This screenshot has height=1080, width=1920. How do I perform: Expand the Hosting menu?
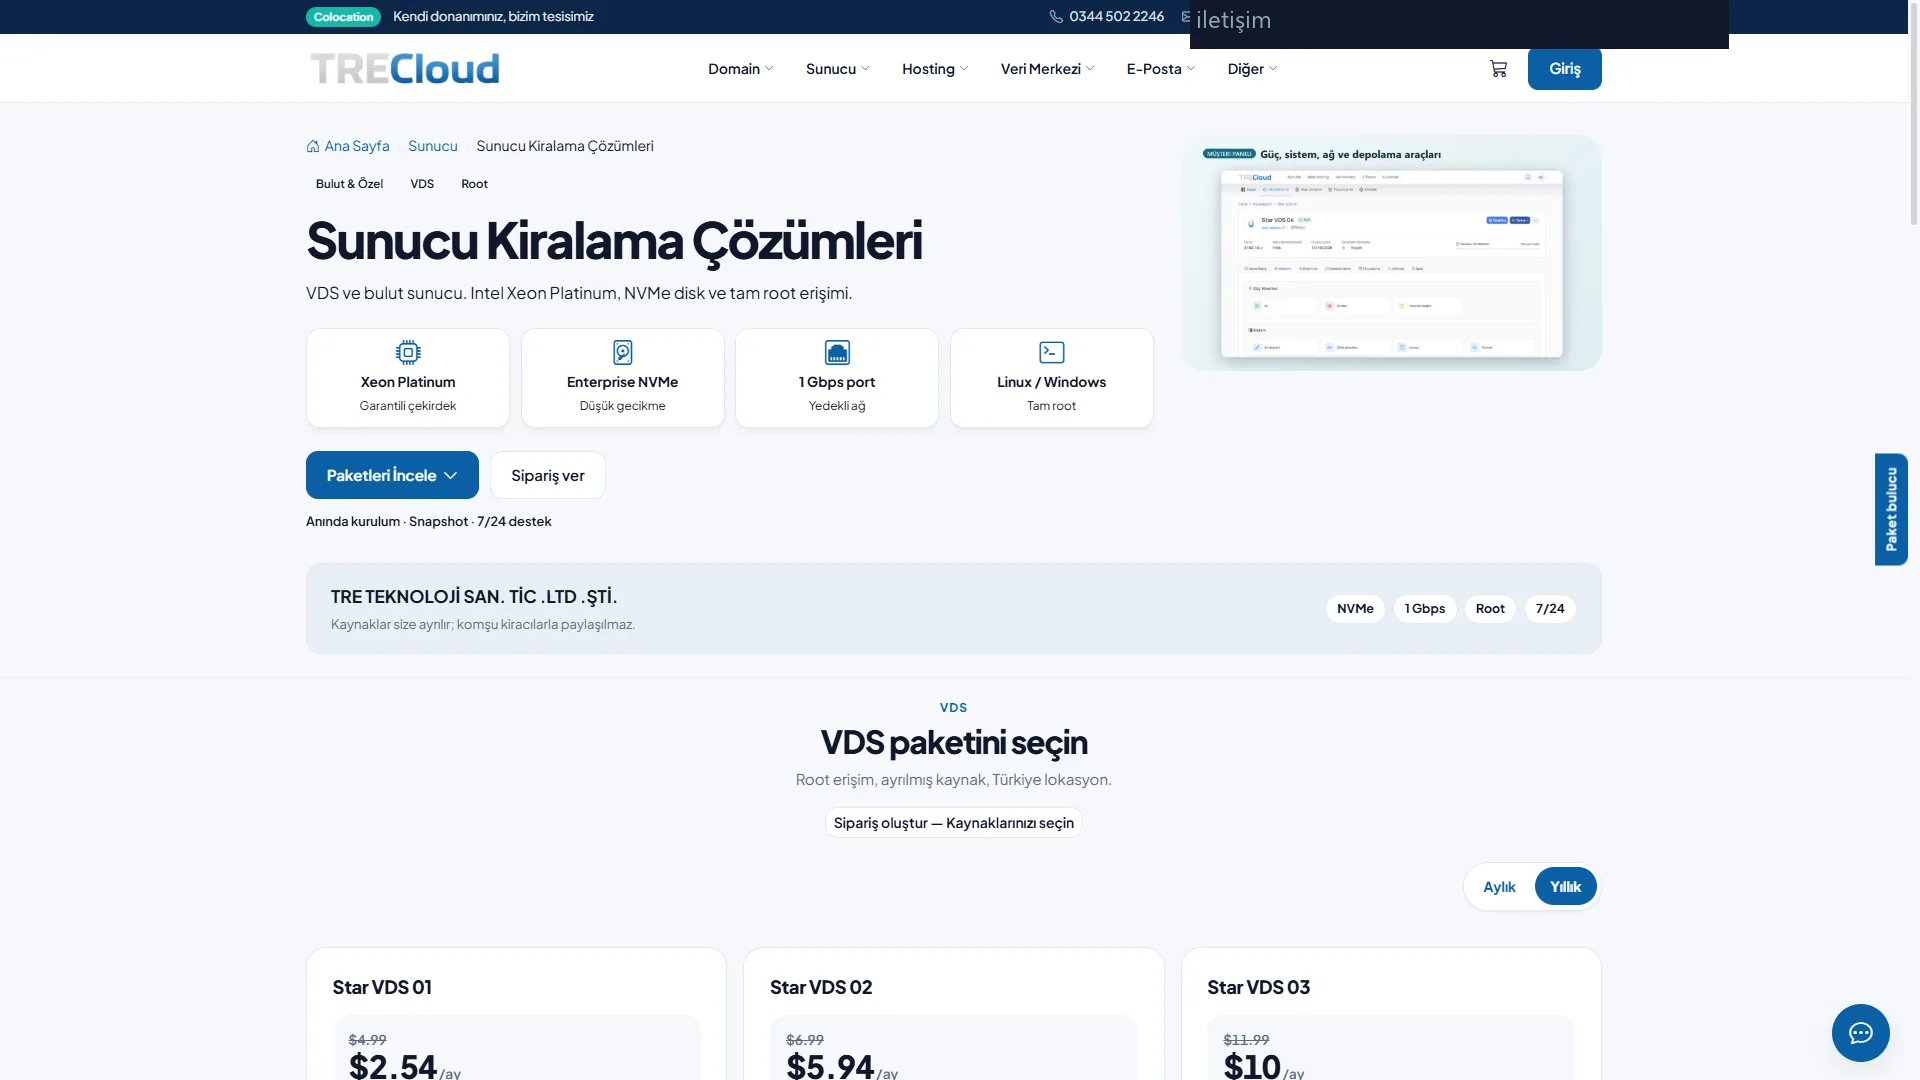[934, 69]
